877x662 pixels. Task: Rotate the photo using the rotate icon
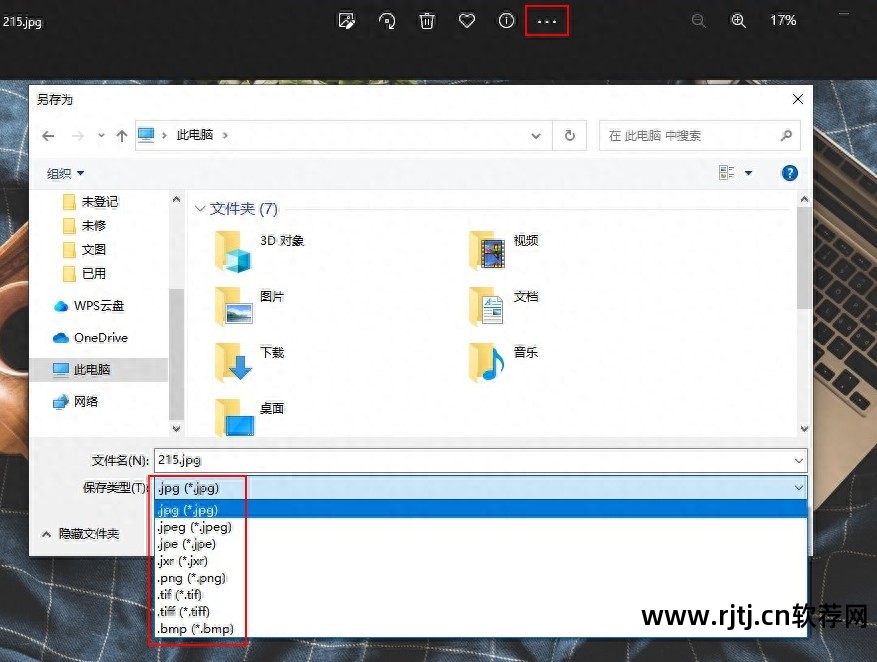point(387,21)
